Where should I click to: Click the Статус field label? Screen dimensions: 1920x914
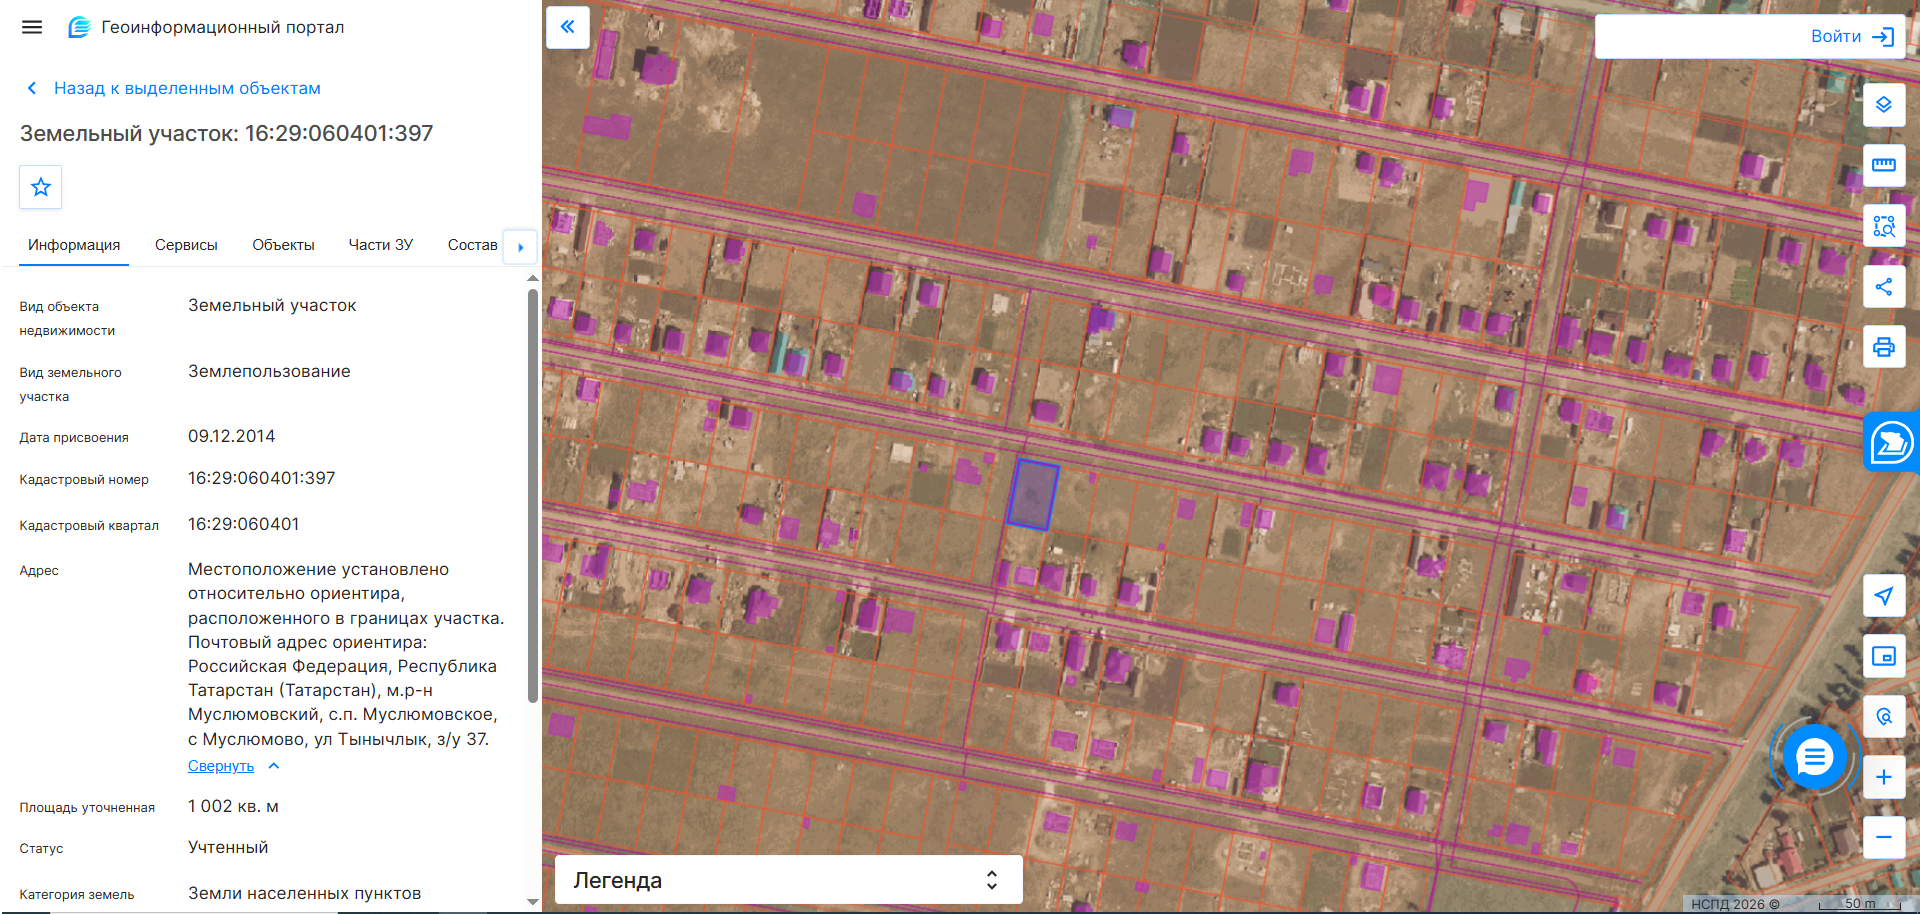(x=41, y=849)
